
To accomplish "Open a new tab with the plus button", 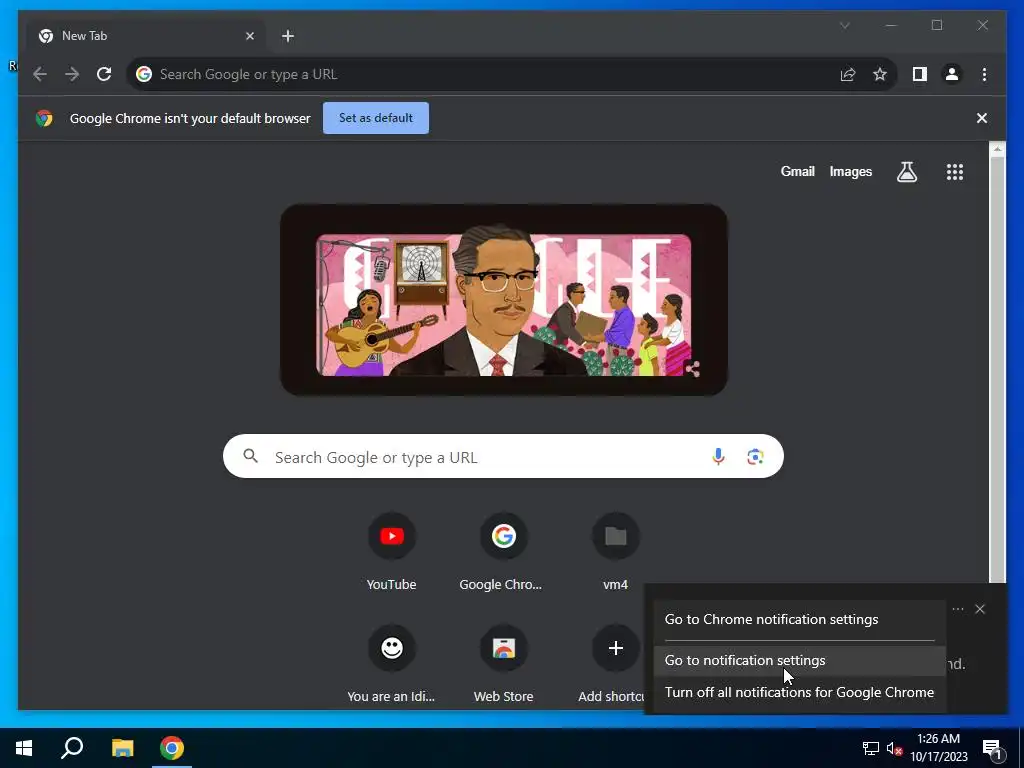I will click(x=288, y=36).
